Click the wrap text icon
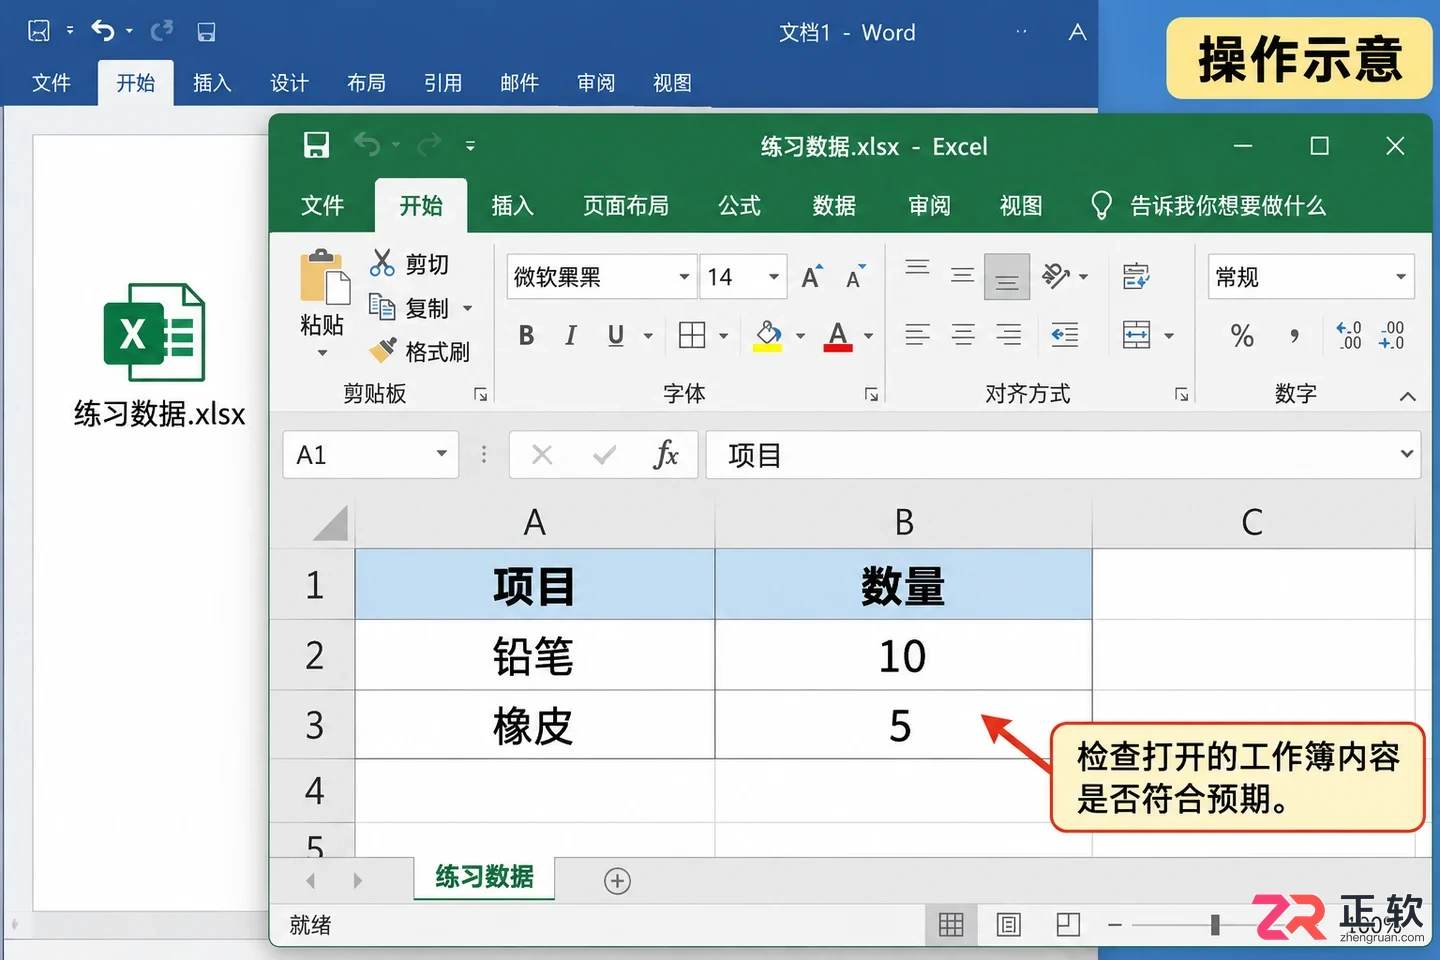The image size is (1440, 960). click(1136, 277)
